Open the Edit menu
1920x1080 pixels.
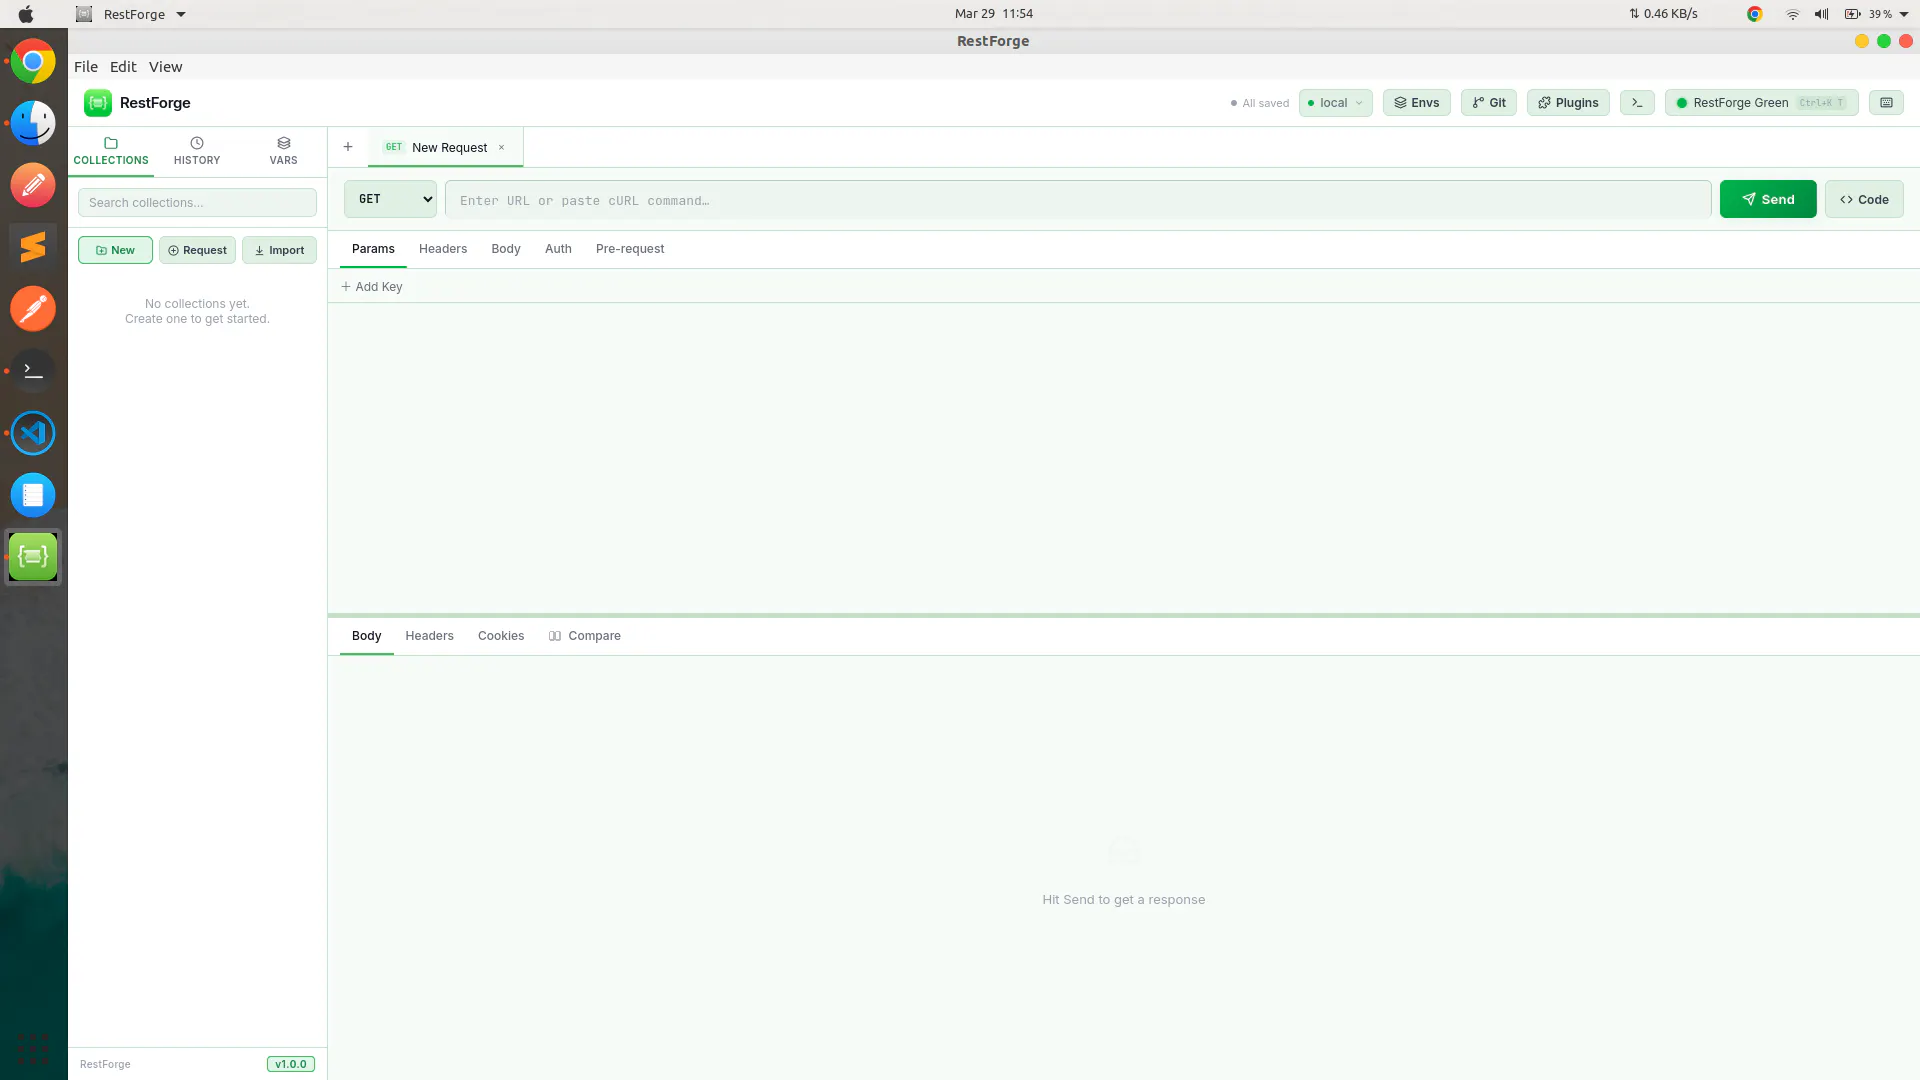tap(123, 67)
